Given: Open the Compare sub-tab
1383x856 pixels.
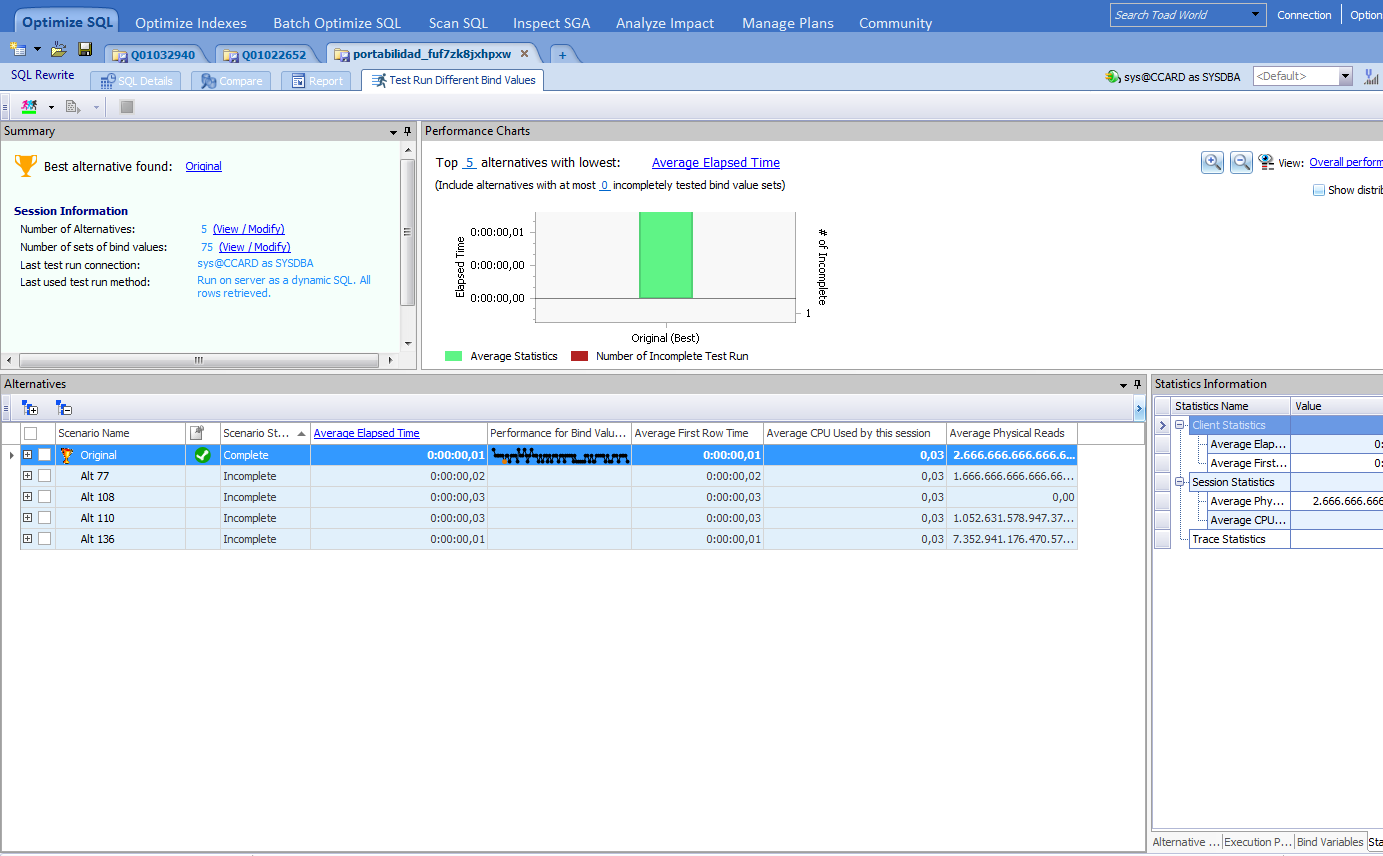Looking at the screenshot, I should tap(232, 81).
